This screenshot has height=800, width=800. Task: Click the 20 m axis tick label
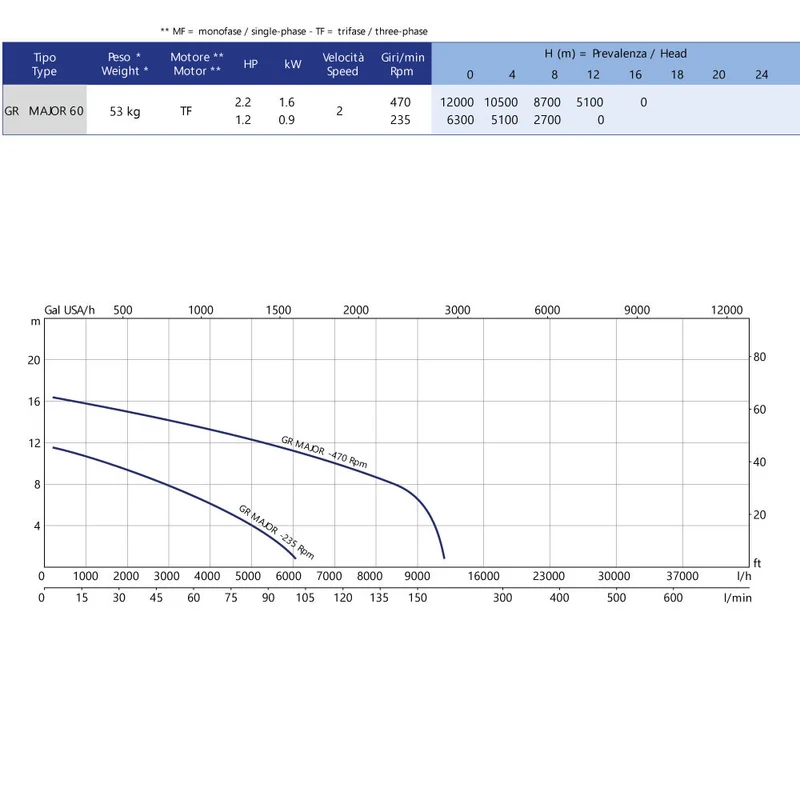[34, 360]
